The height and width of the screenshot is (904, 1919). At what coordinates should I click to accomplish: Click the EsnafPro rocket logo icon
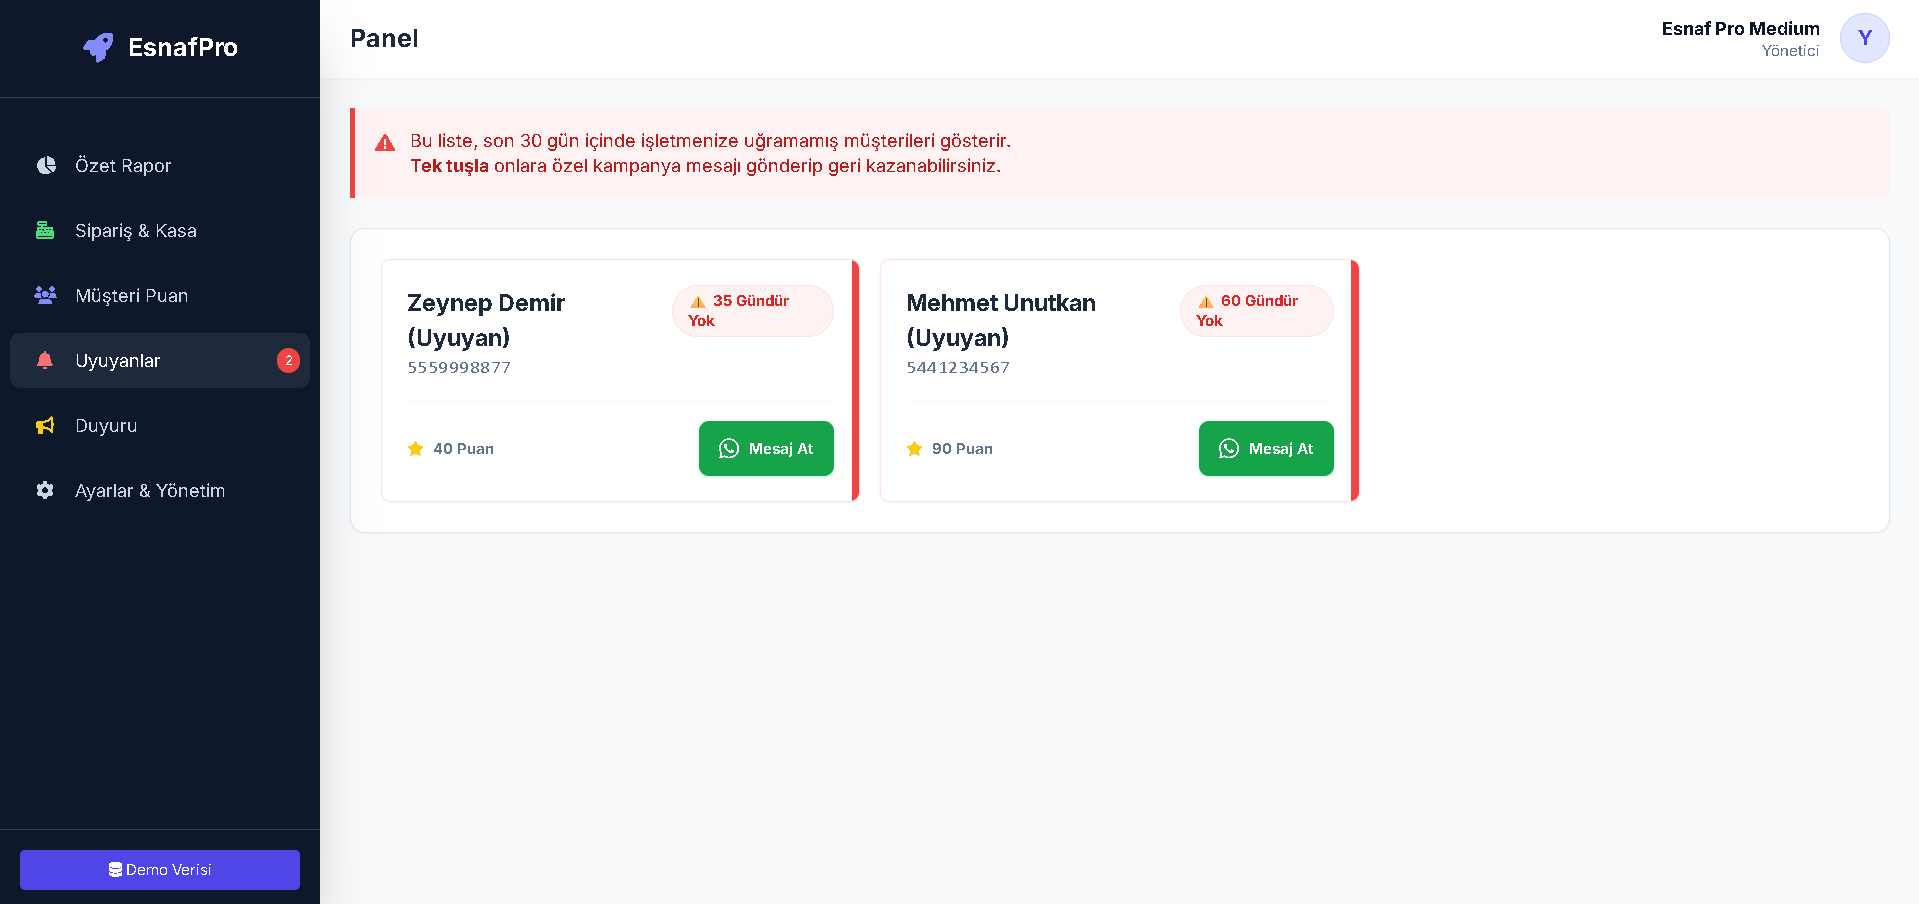point(98,47)
